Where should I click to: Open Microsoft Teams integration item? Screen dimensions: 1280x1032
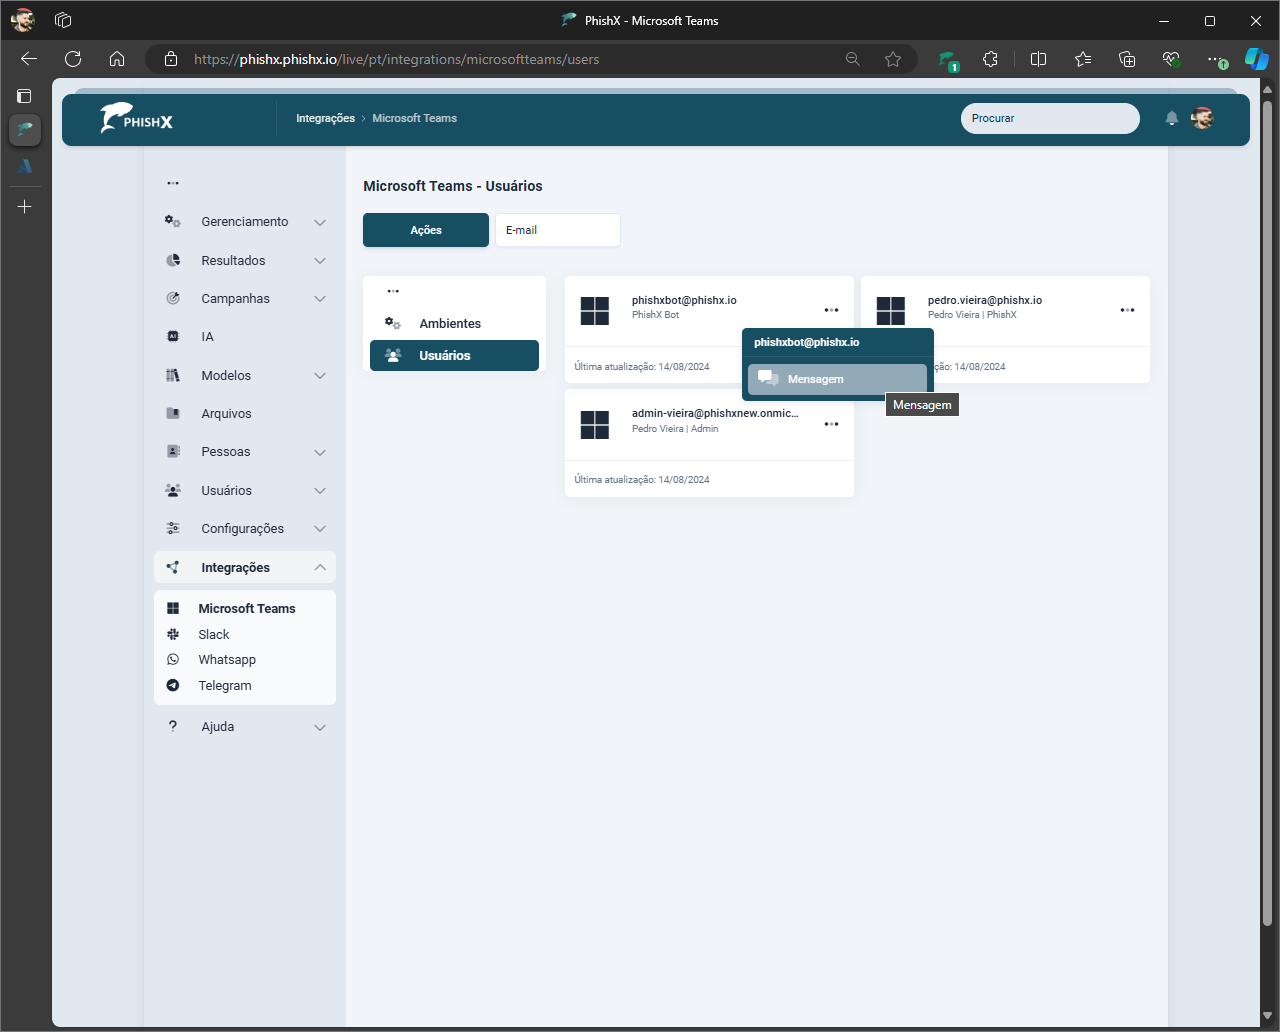pos(245,608)
